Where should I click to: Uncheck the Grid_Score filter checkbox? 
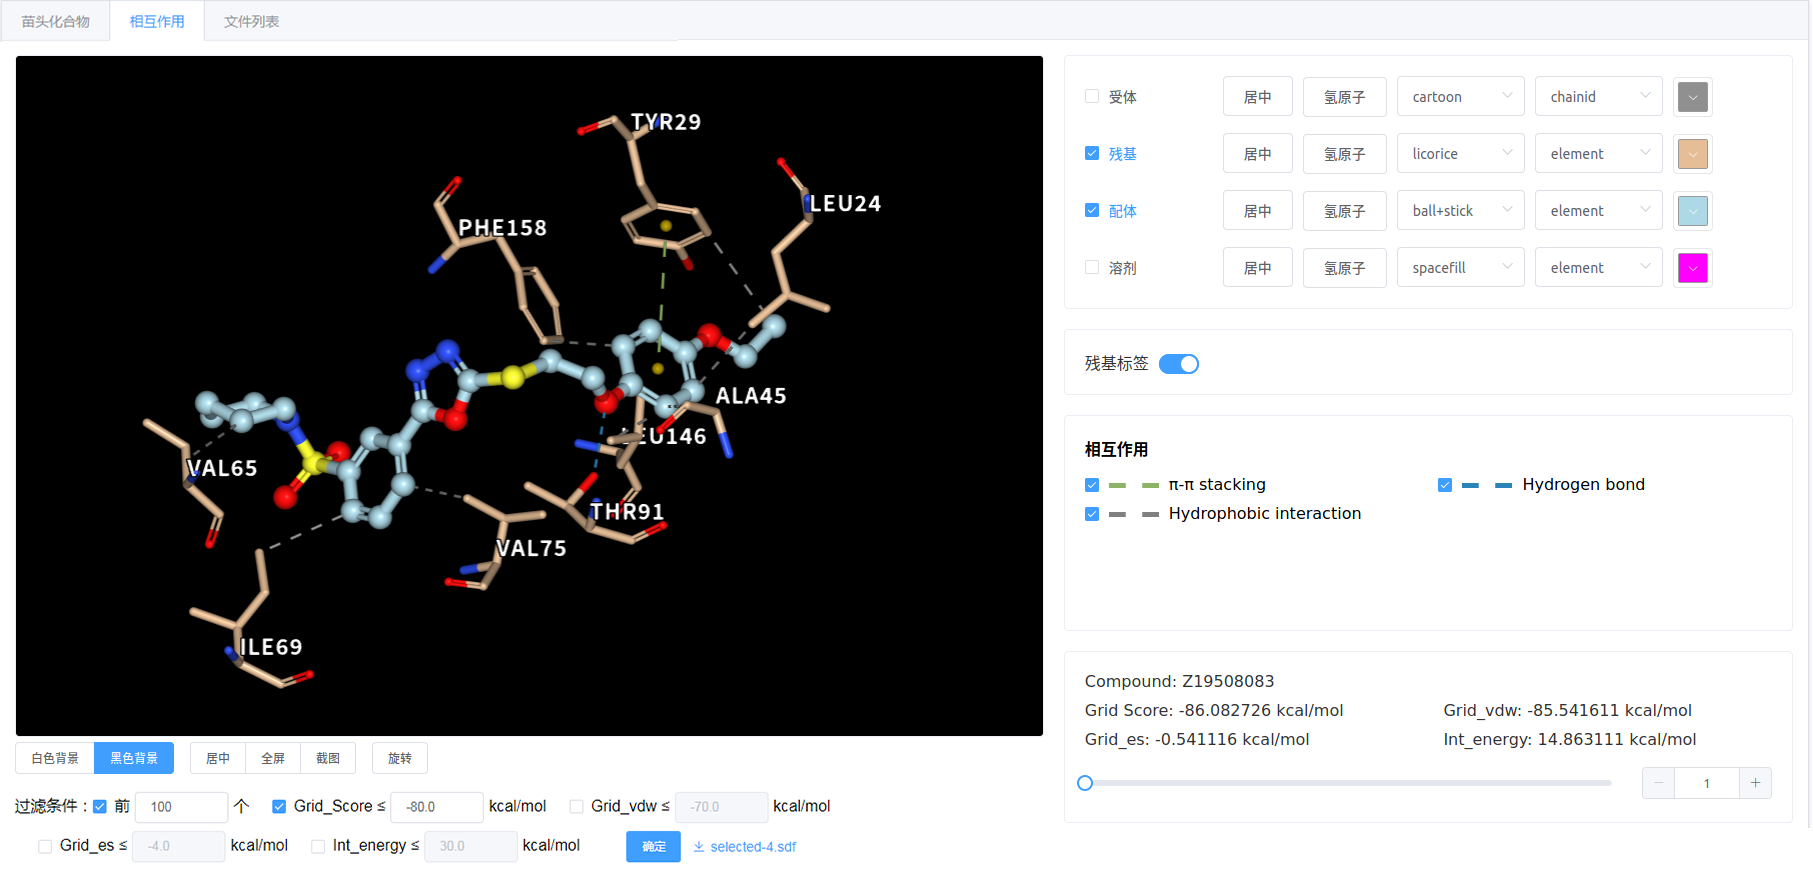pyautogui.click(x=279, y=806)
